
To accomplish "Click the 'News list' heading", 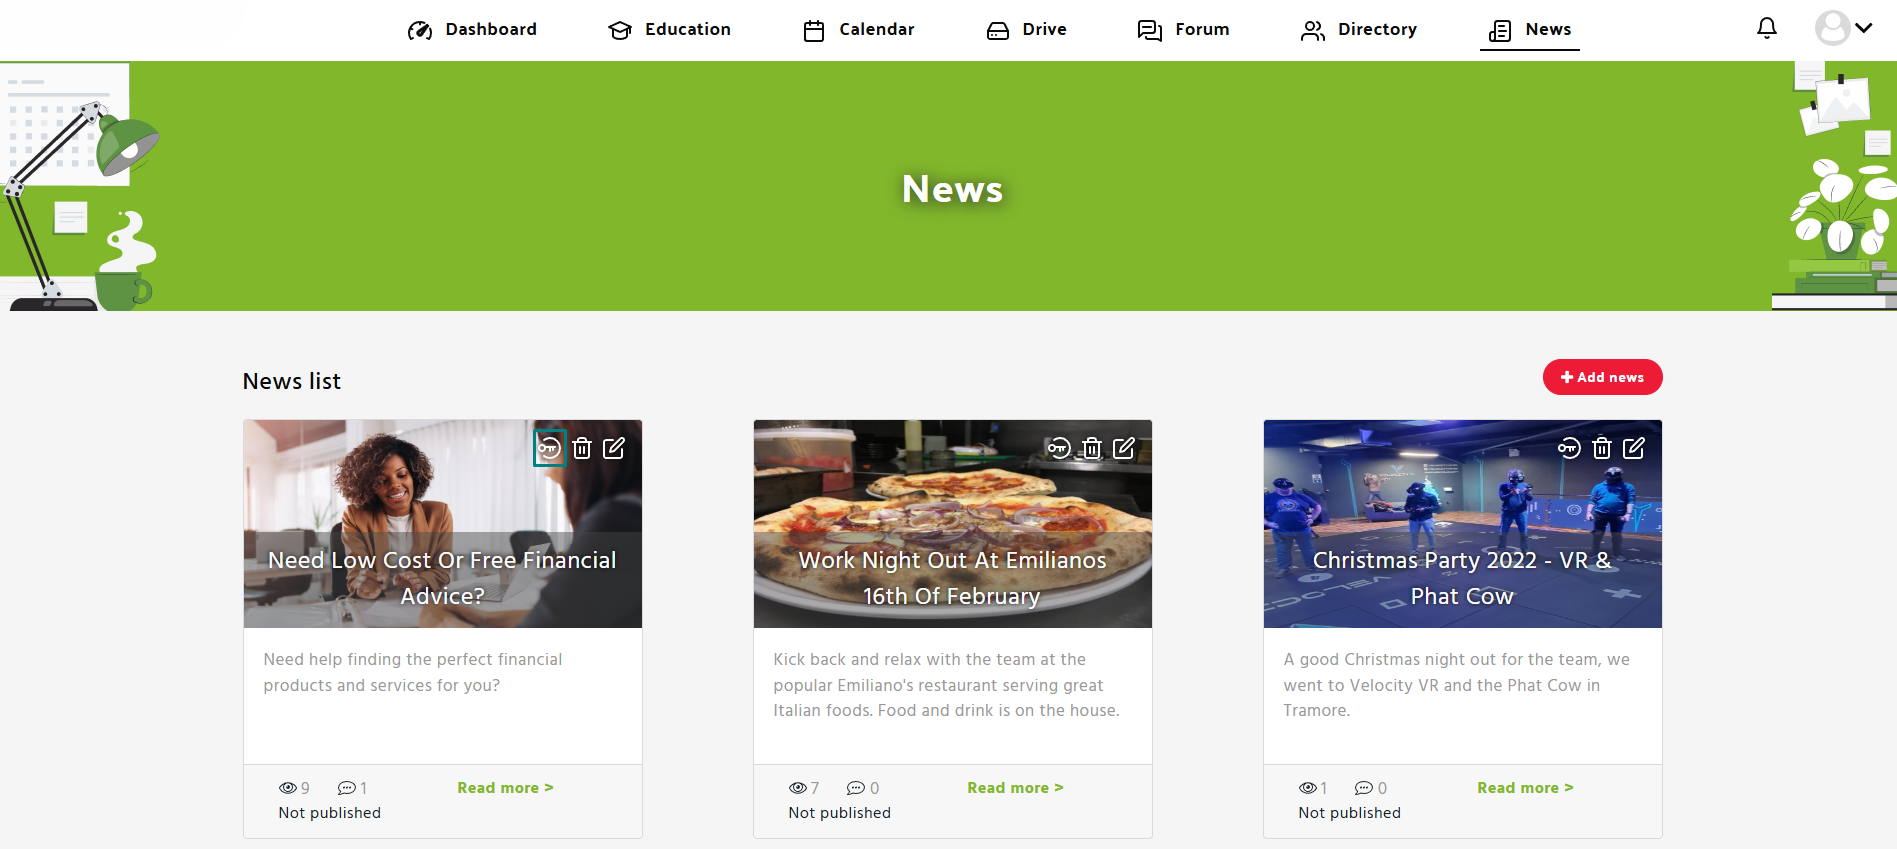I will (292, 381).
